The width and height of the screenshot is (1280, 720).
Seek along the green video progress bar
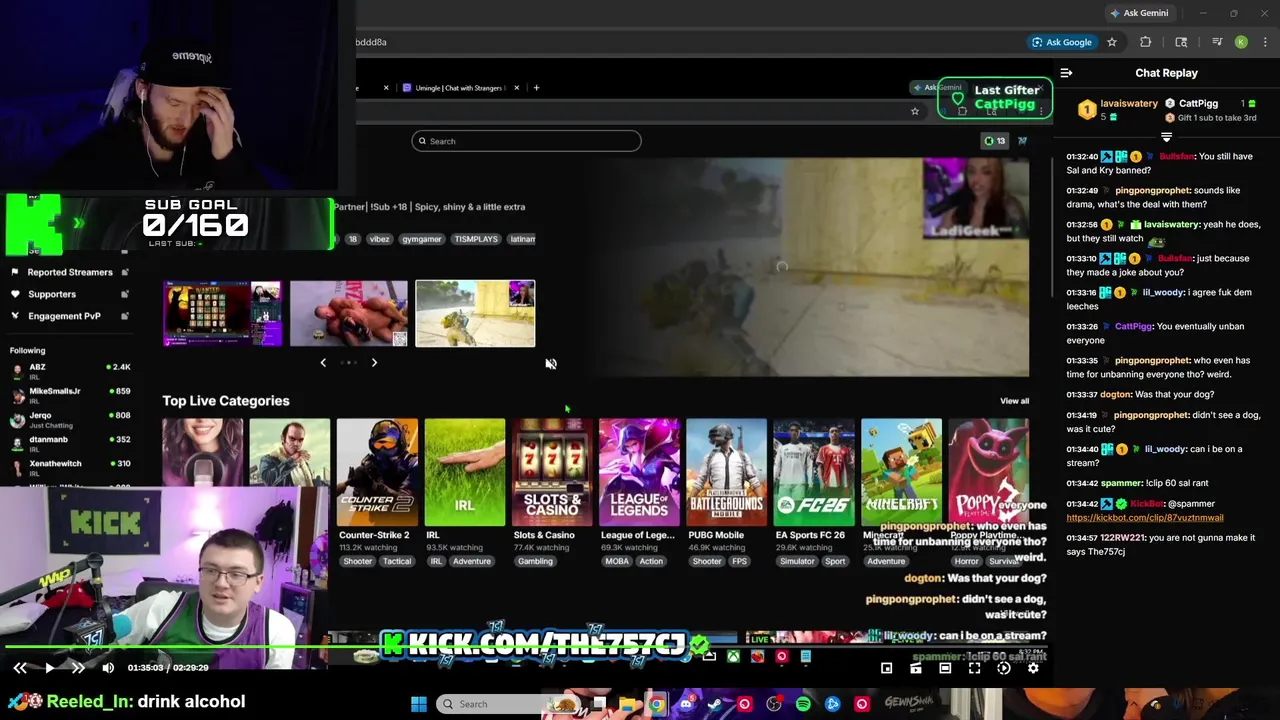pyautogui.click(x=525, y=648)
